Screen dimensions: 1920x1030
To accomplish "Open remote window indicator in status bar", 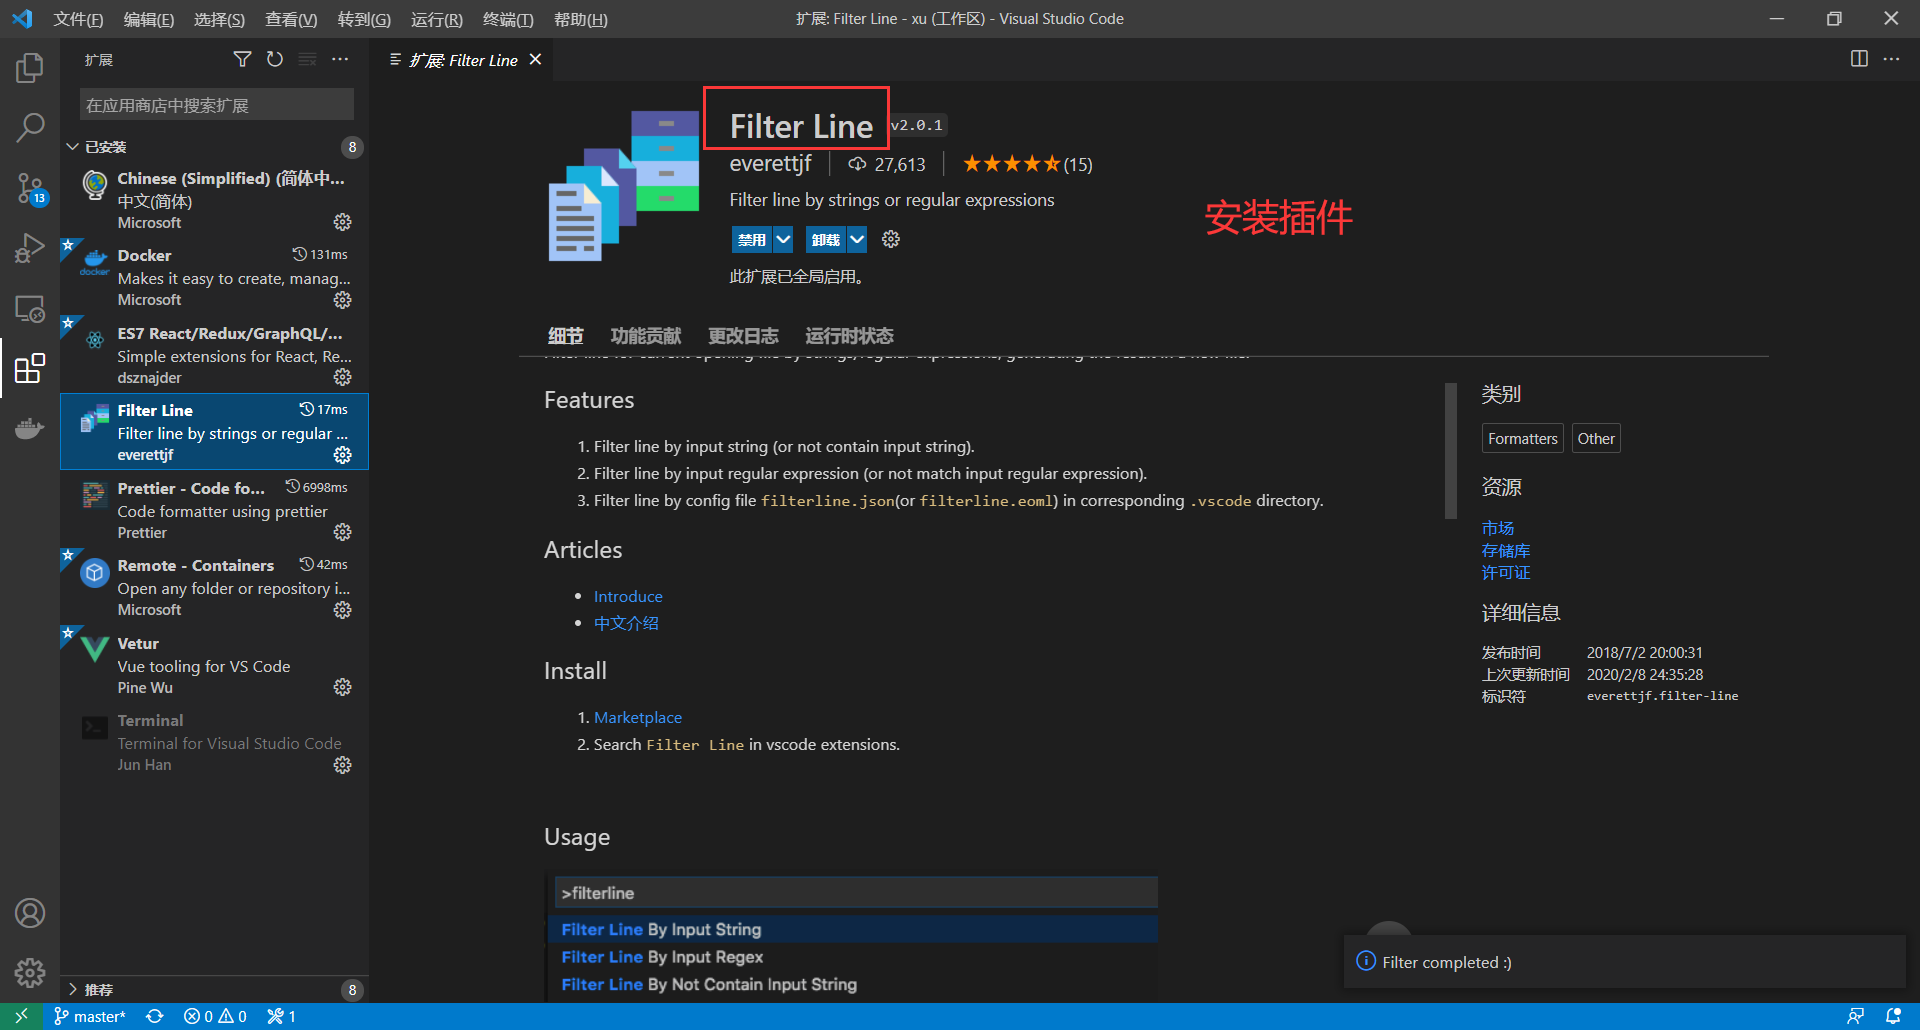I will pyautogui.click(x=21, y=1016).
